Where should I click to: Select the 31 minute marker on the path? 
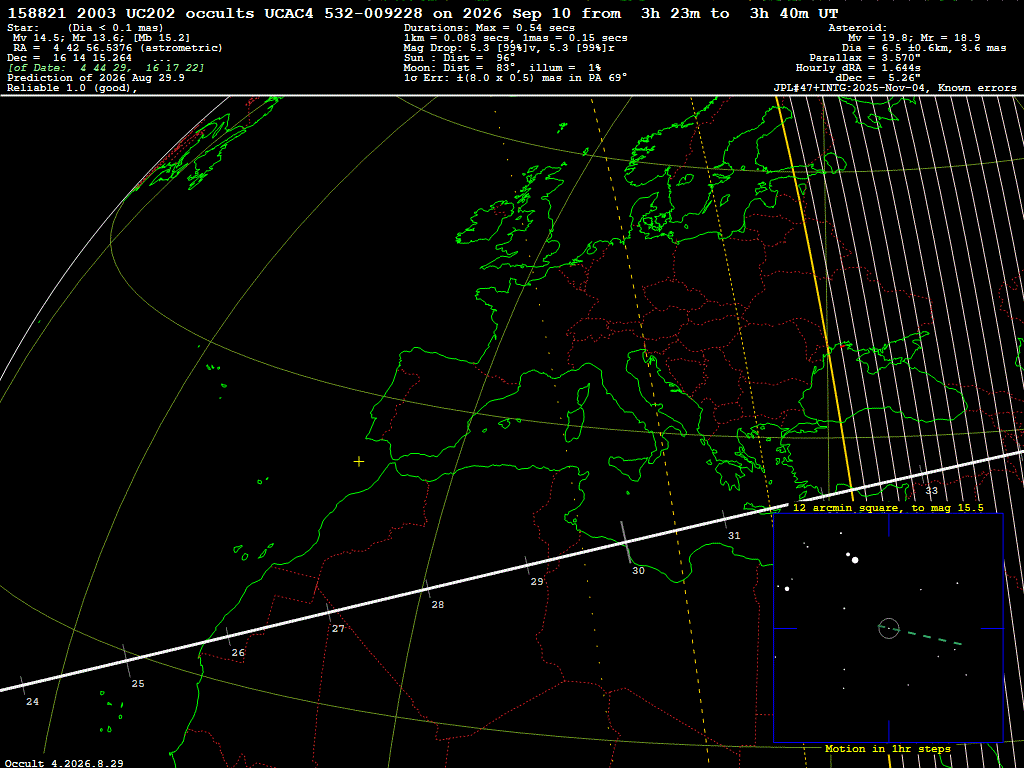tap(734, 536)
